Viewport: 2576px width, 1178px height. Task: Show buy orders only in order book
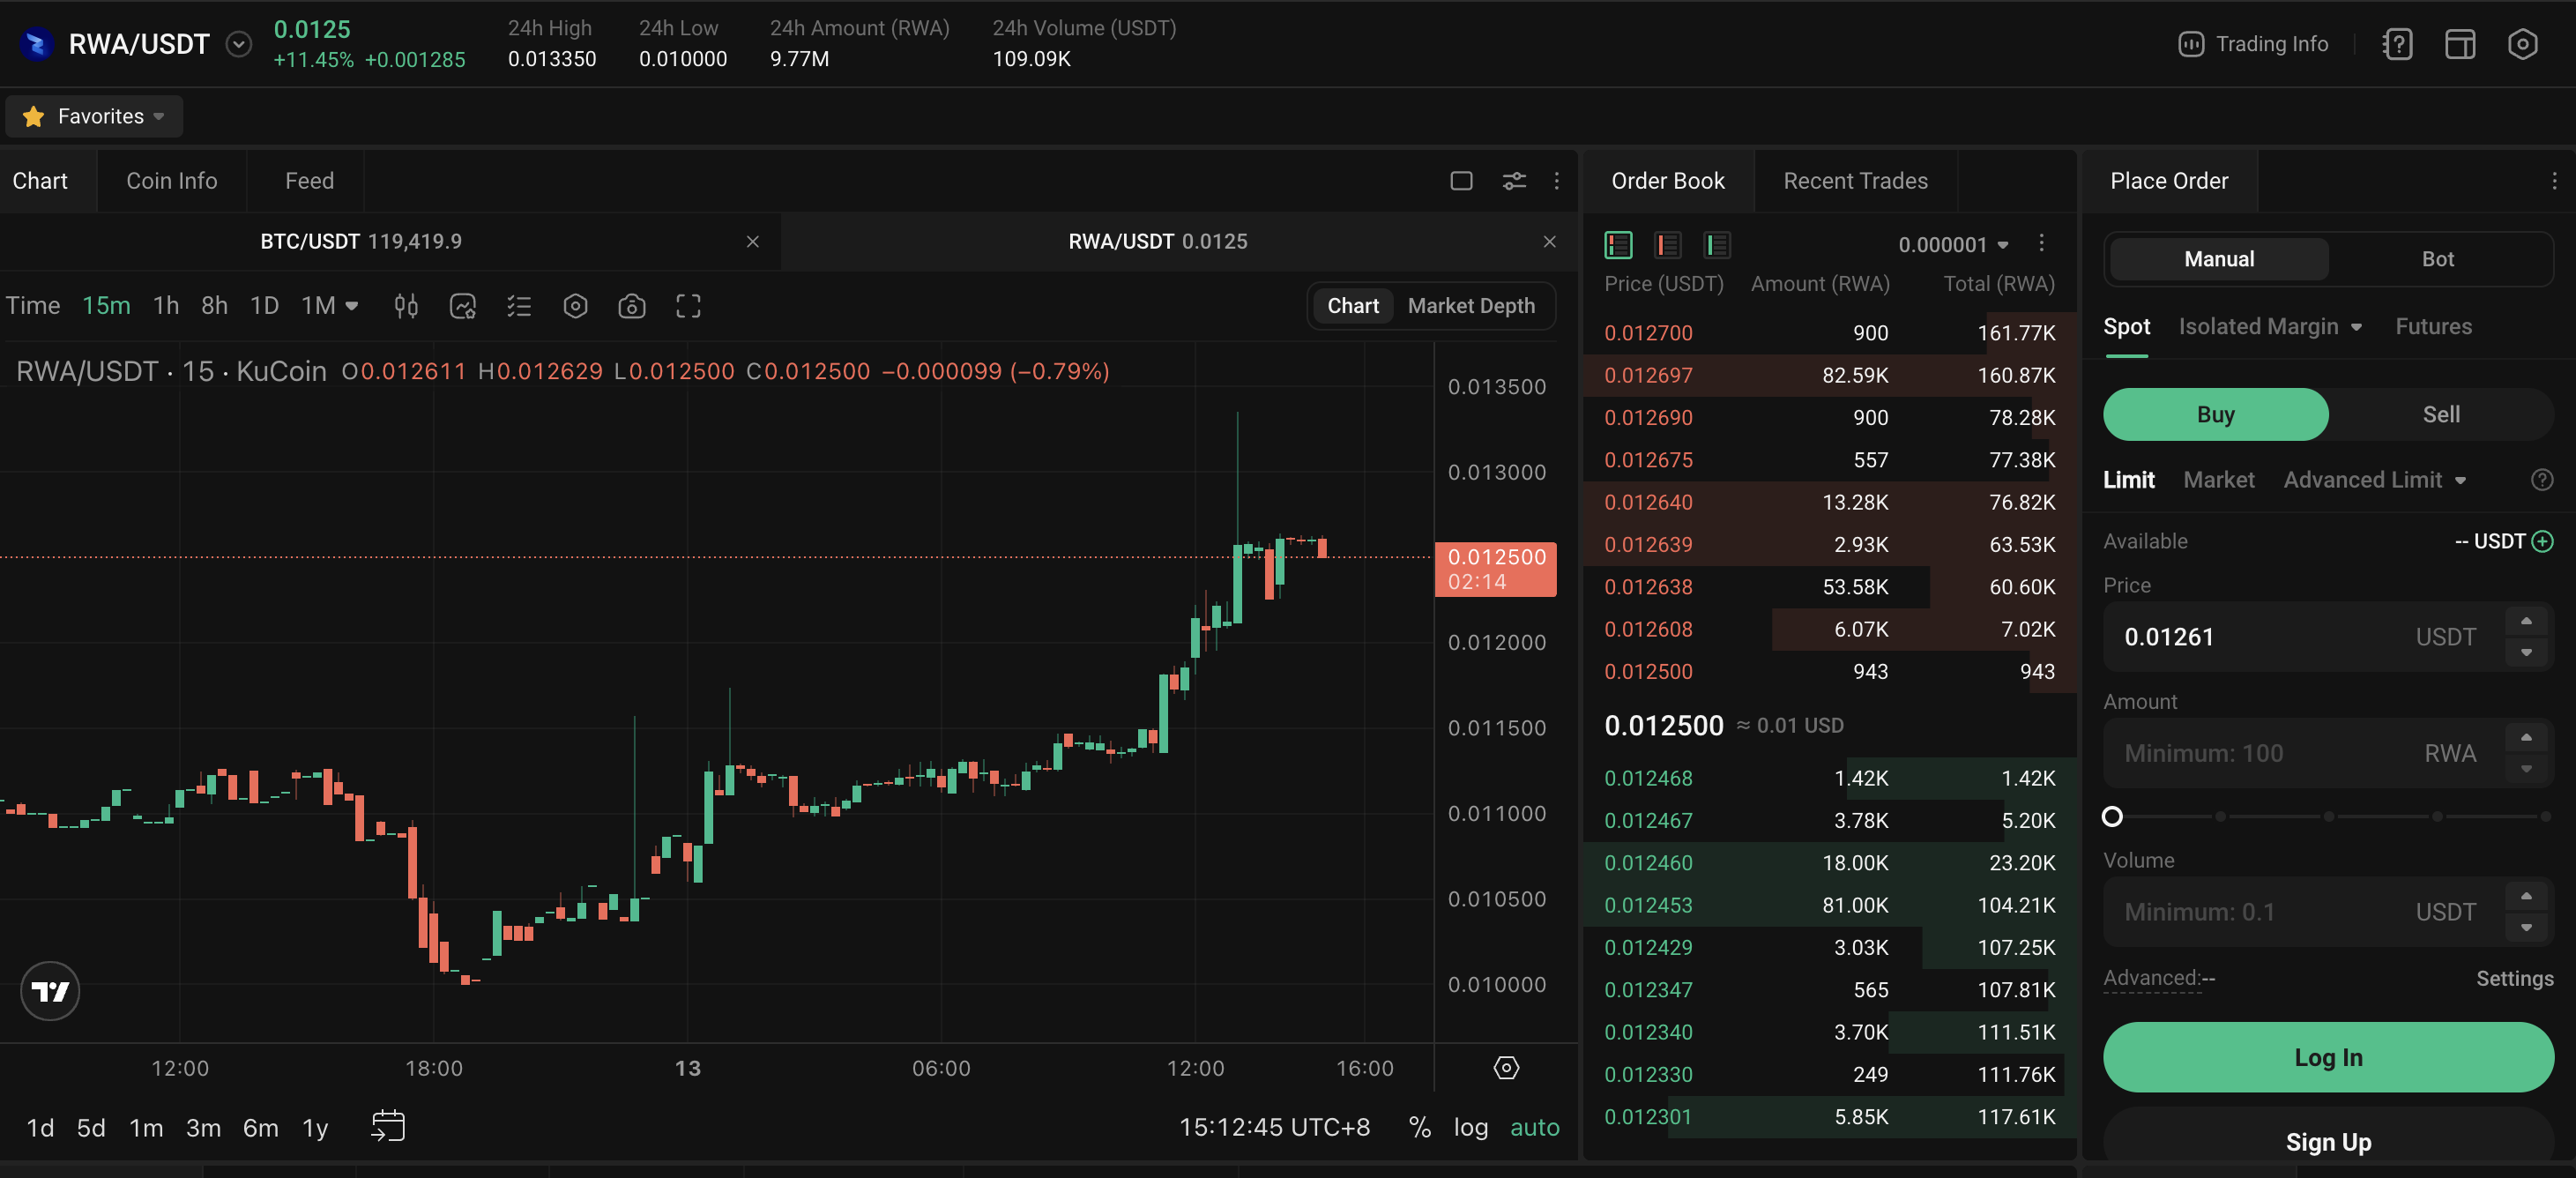(x=1717, y=245)
